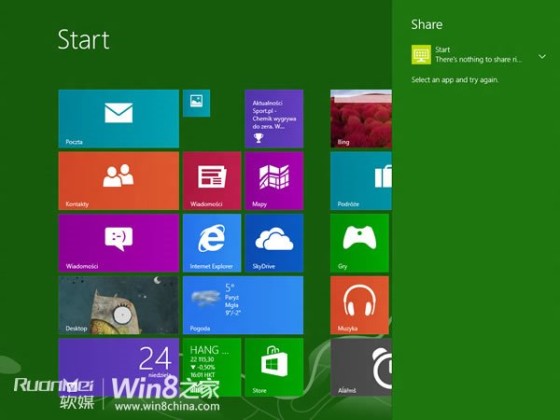560x420 pixels.
Task: Open the Alarms clock tile
Action: coord(361,367)
